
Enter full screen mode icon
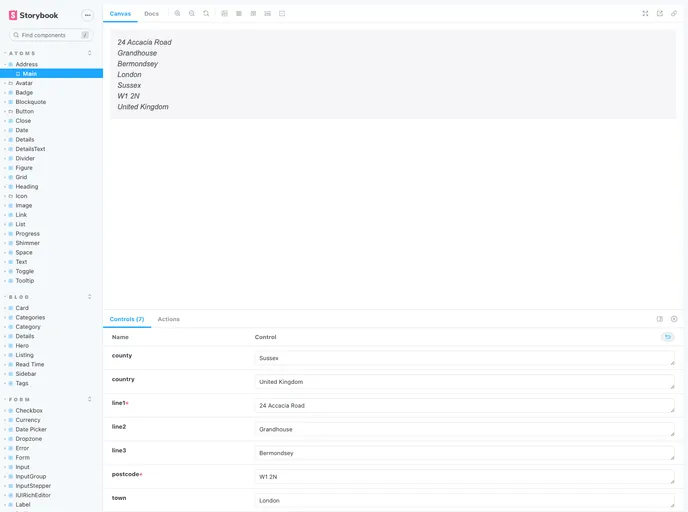[645, 14]
